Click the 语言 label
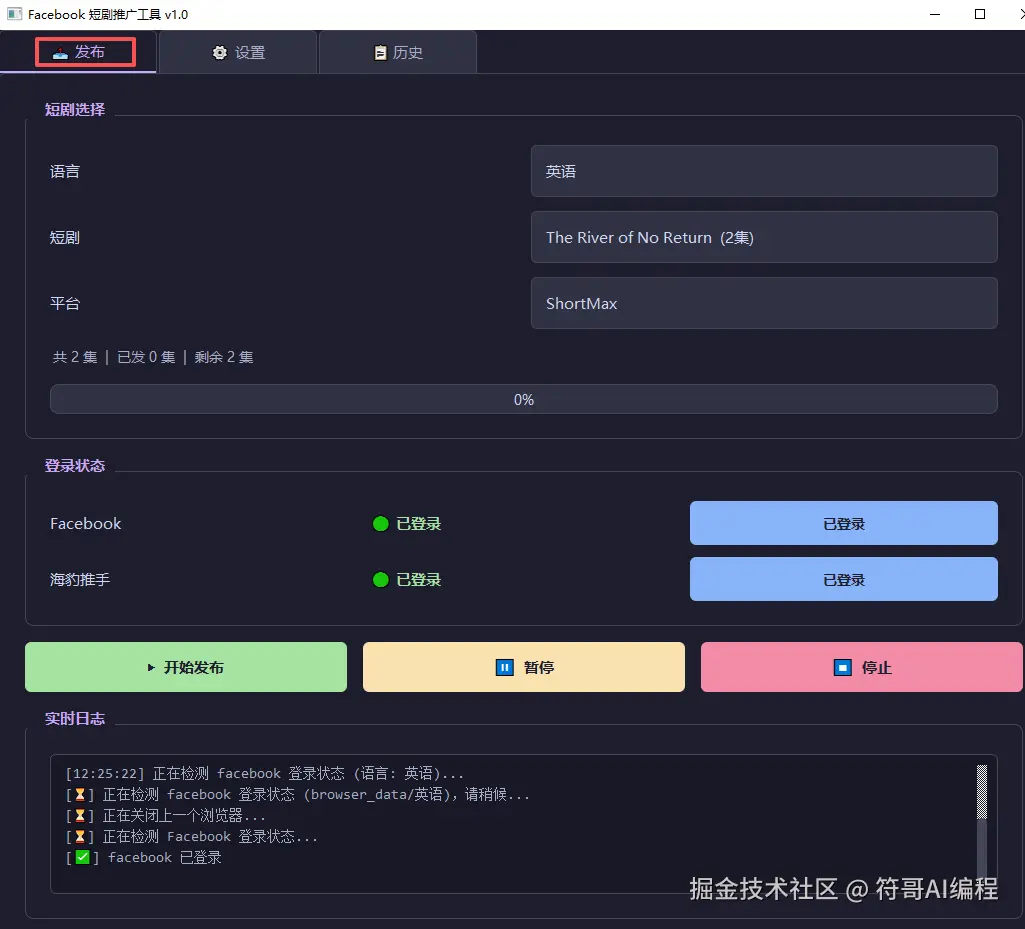The width and height of the screenshot is (1025, 929). pos(65,171)
